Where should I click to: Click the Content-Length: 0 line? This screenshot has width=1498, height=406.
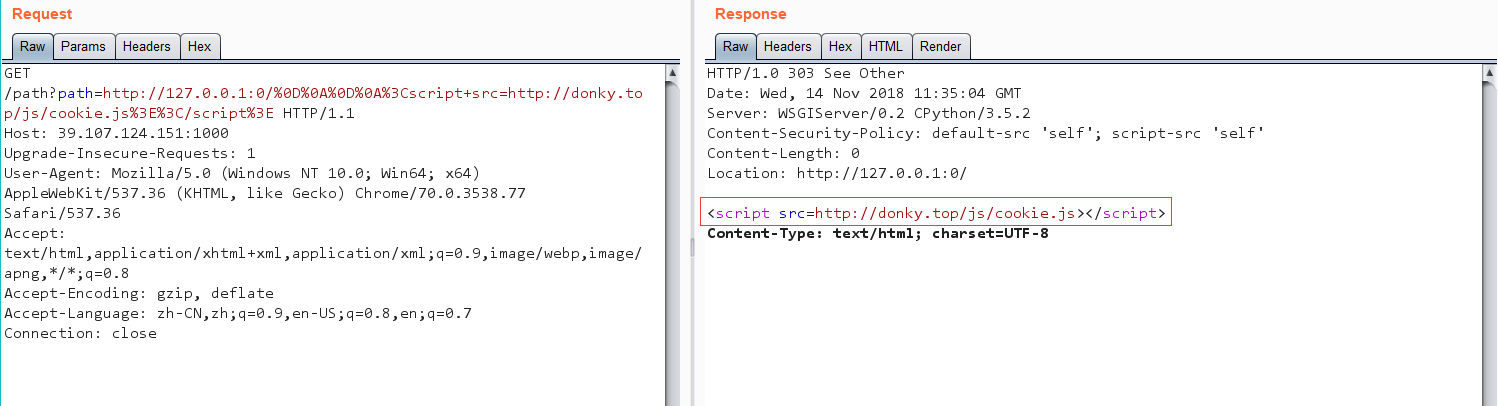(x=783, y=153)
